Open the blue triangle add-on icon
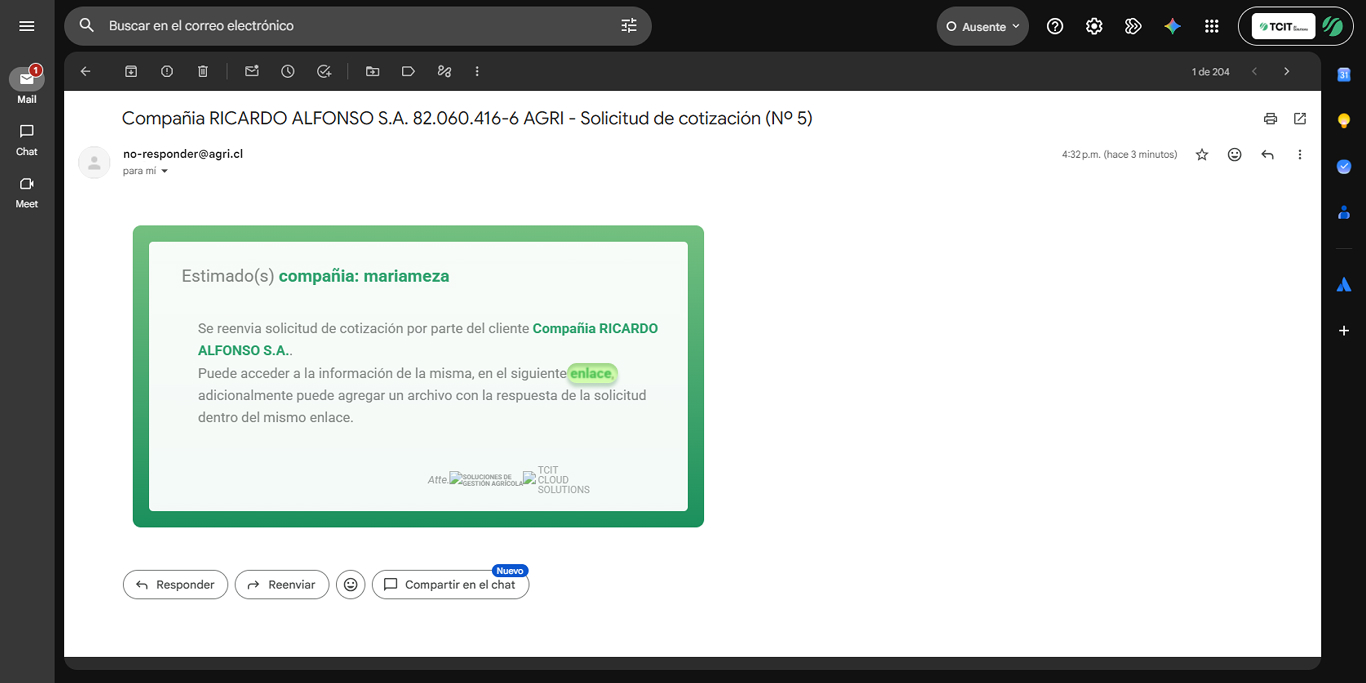 coord(1344,285)
